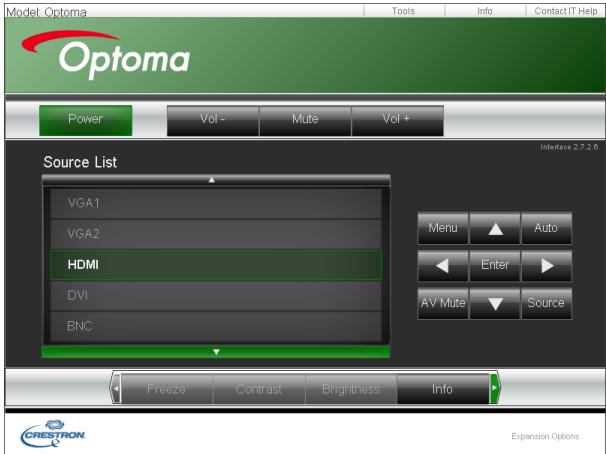This screenshot has height=454, width=606.
Task: Toggle the green Power button
Action: [x=85, y=121]
